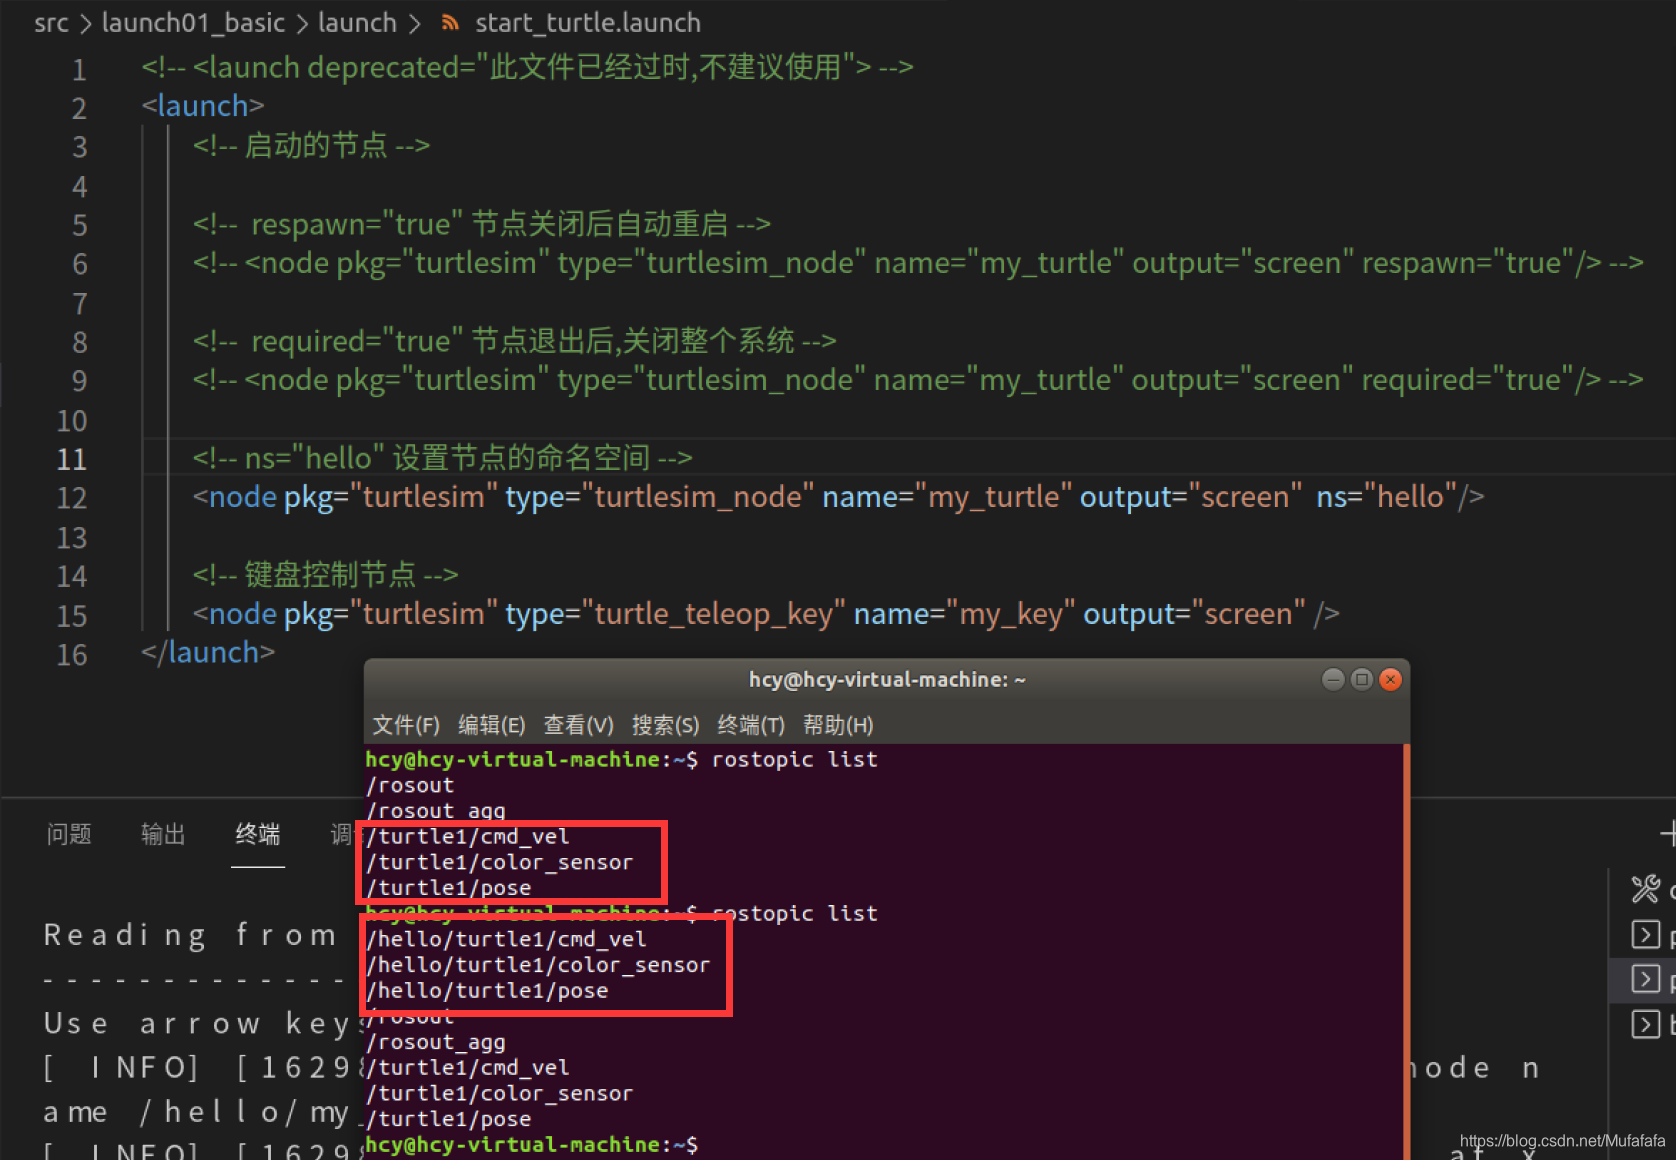Image resolution: width=1676 pixels, height=1160 pixels.
Task: Open the 文件(F) menu in terminal window
Action: 406,725
